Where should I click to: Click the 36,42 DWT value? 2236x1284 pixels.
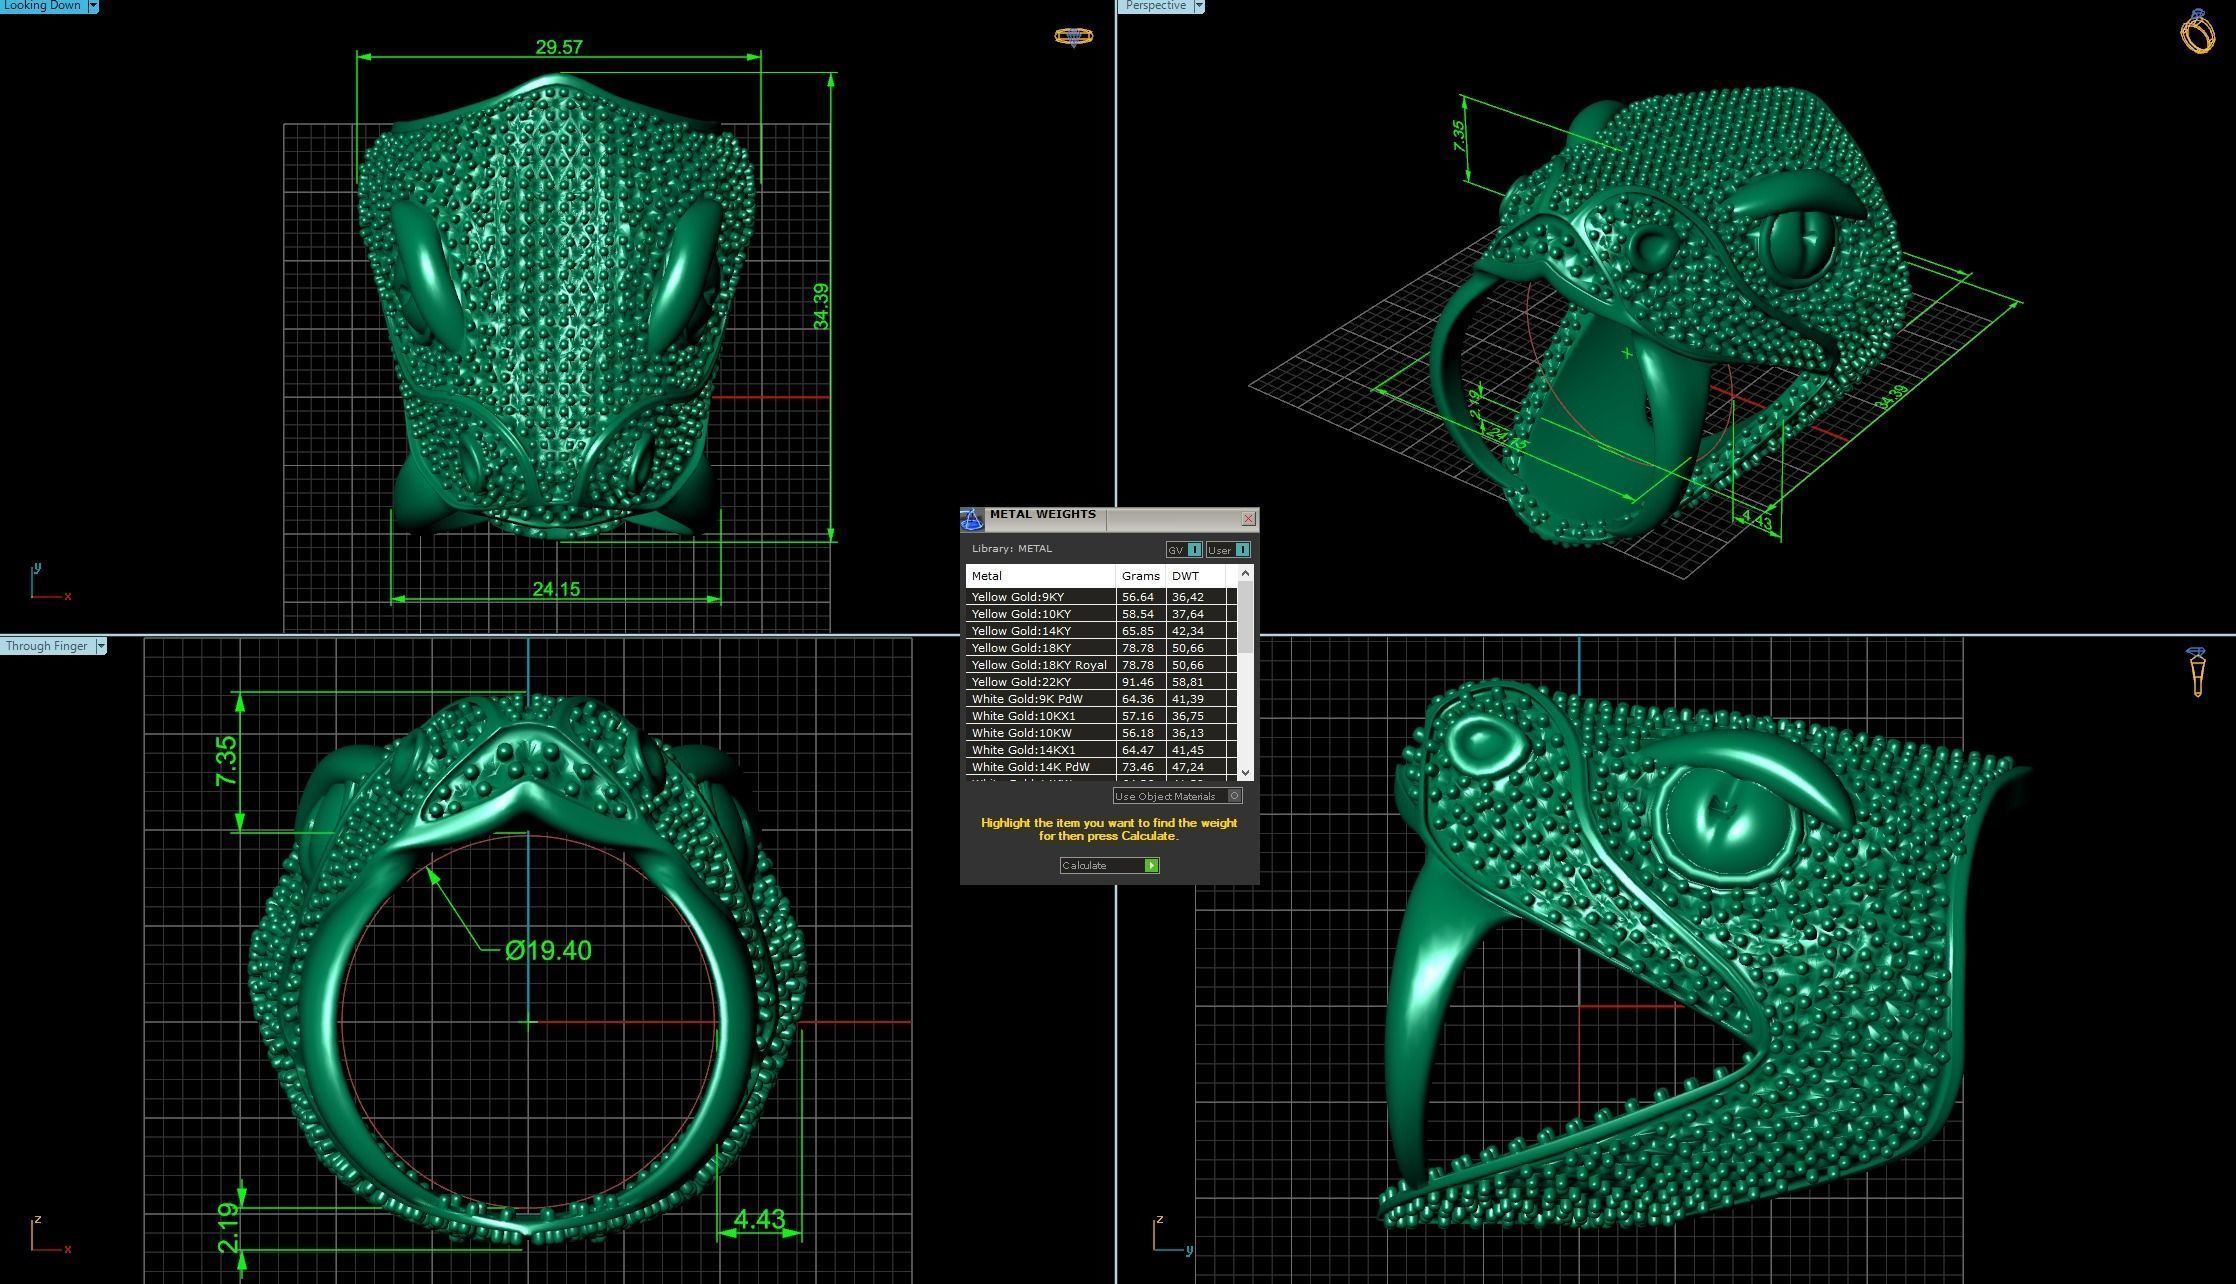[1187, 597]
